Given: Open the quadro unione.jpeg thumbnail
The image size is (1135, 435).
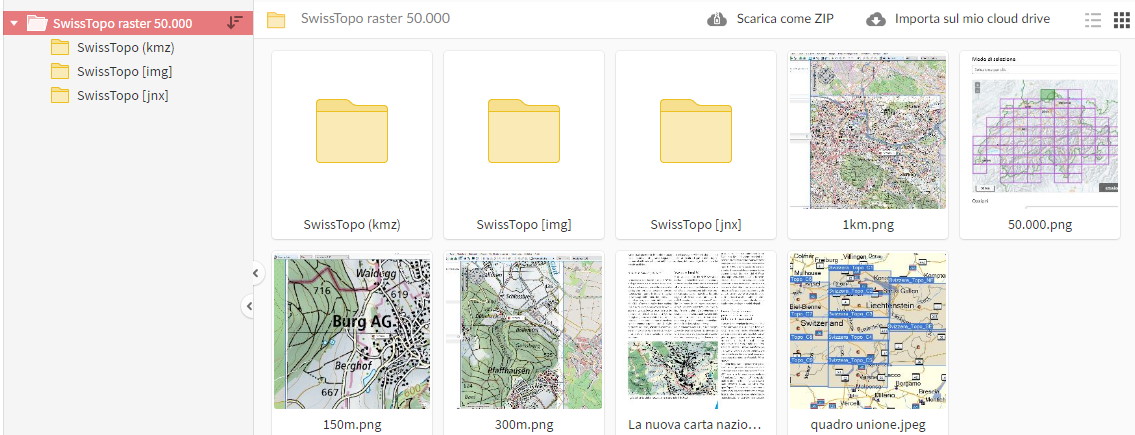Looking at the screenshot, I should coord(868,330).
